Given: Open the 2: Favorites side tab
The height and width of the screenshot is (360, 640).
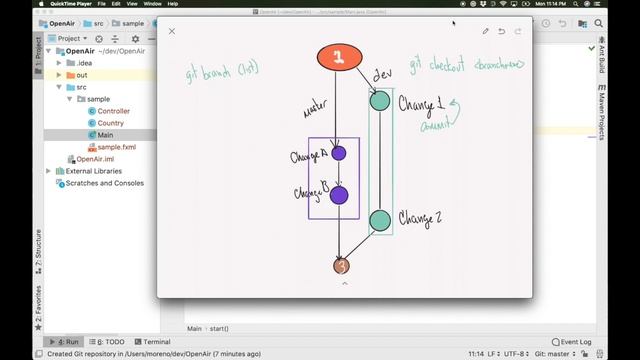Looking at the screenshot, I should point(38,308).
